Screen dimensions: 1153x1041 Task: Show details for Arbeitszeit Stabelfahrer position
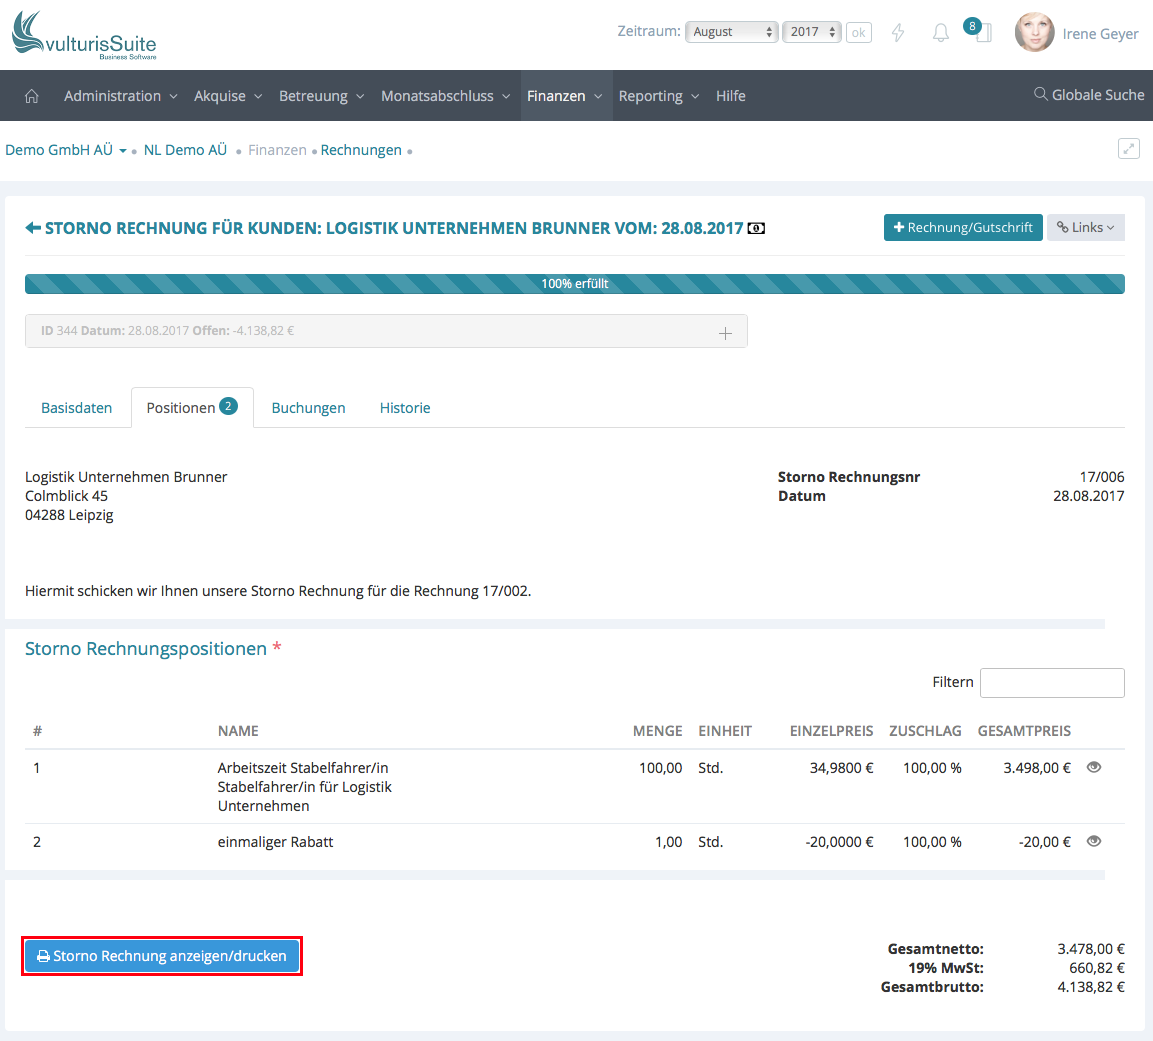1094,767
